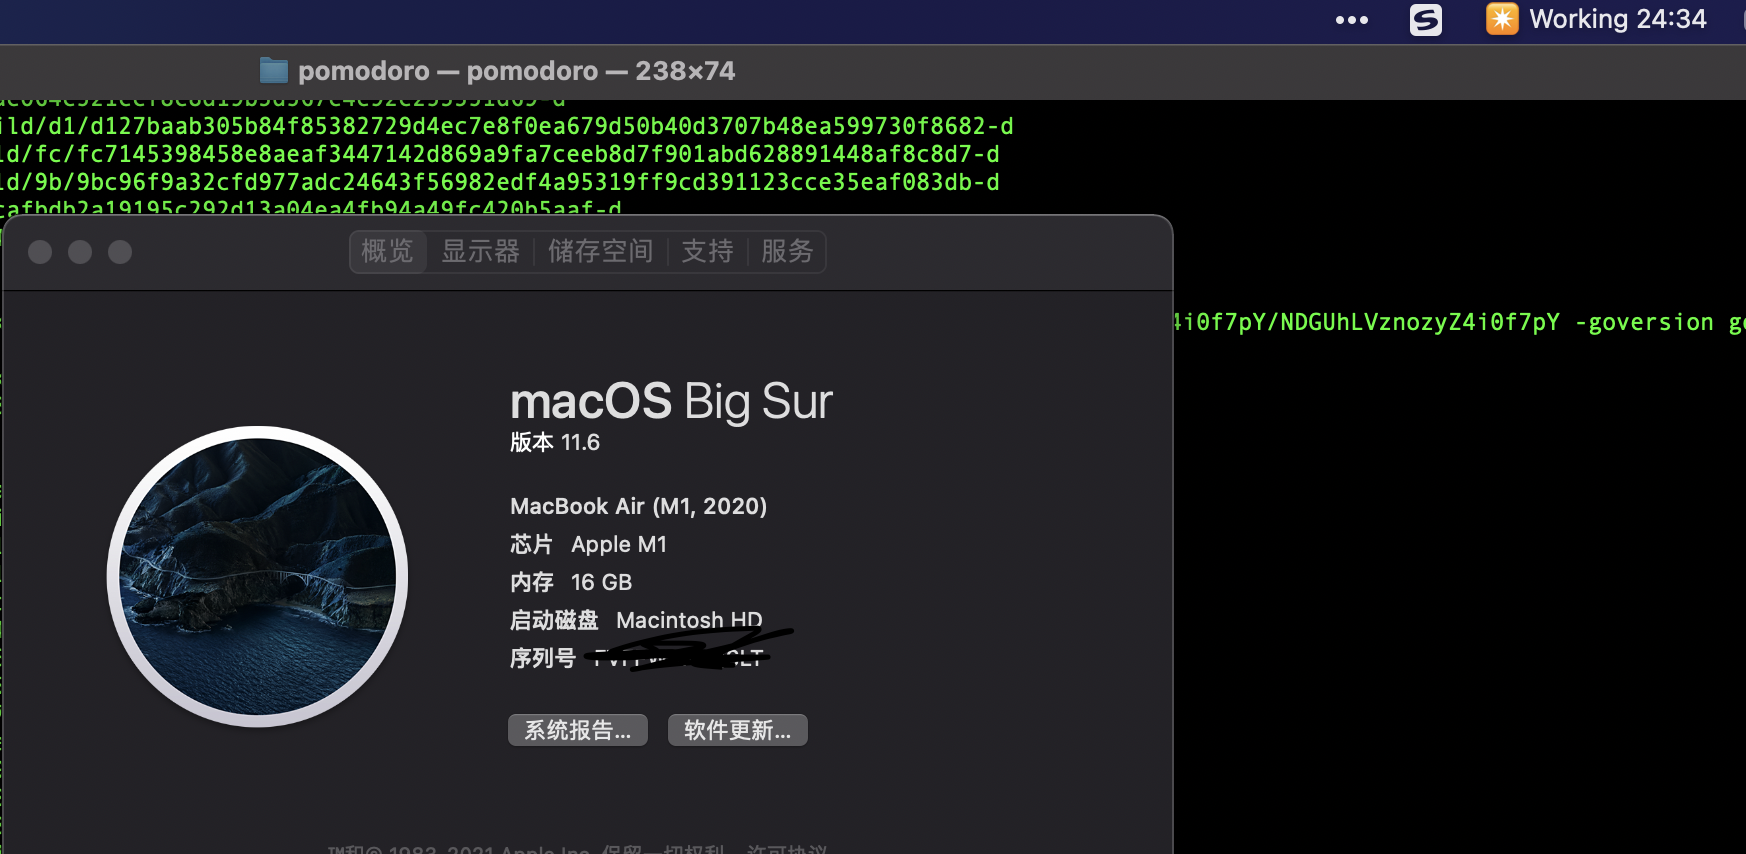Click the 软件更新... button
The height and width of the screenshot is (854, 1746).
[738, 730]
